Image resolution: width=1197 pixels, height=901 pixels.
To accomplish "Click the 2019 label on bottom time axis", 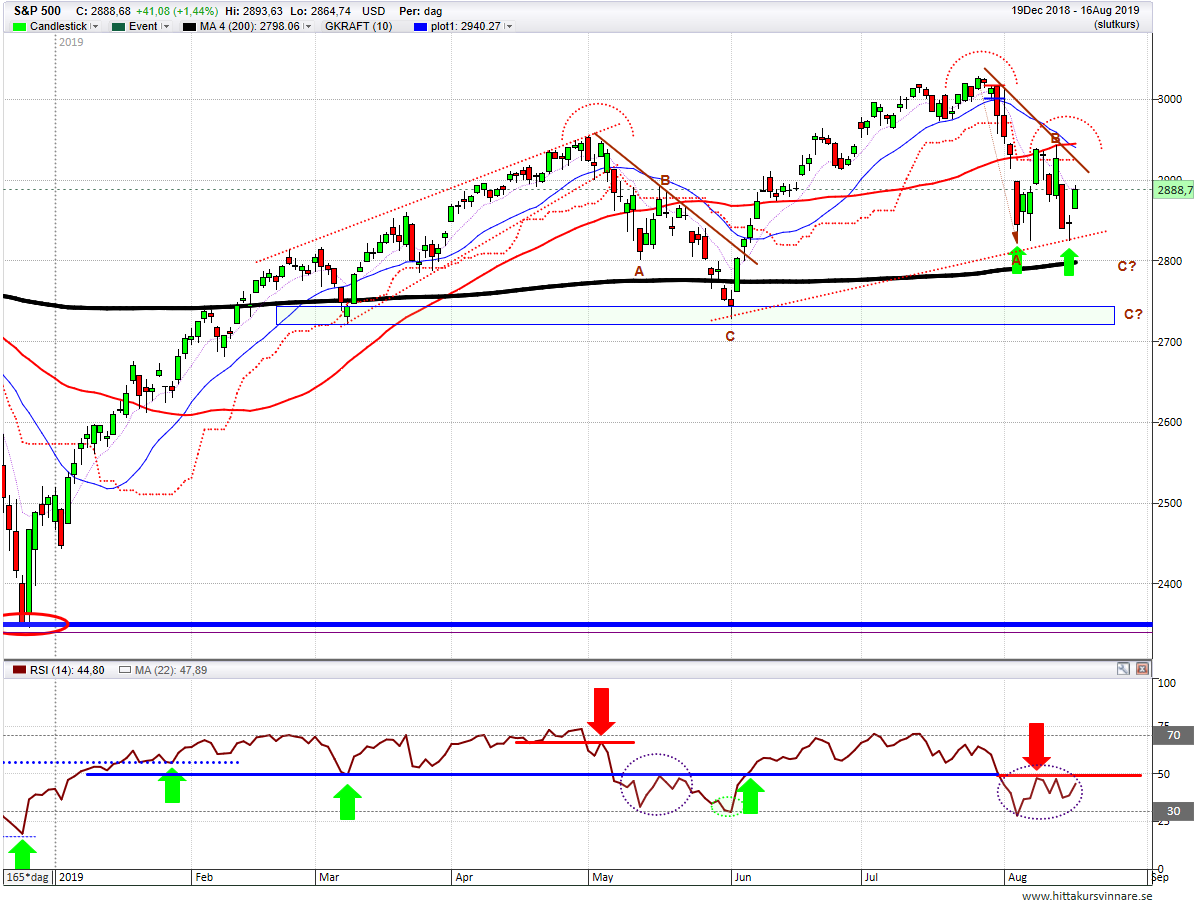I will [71, 877].
